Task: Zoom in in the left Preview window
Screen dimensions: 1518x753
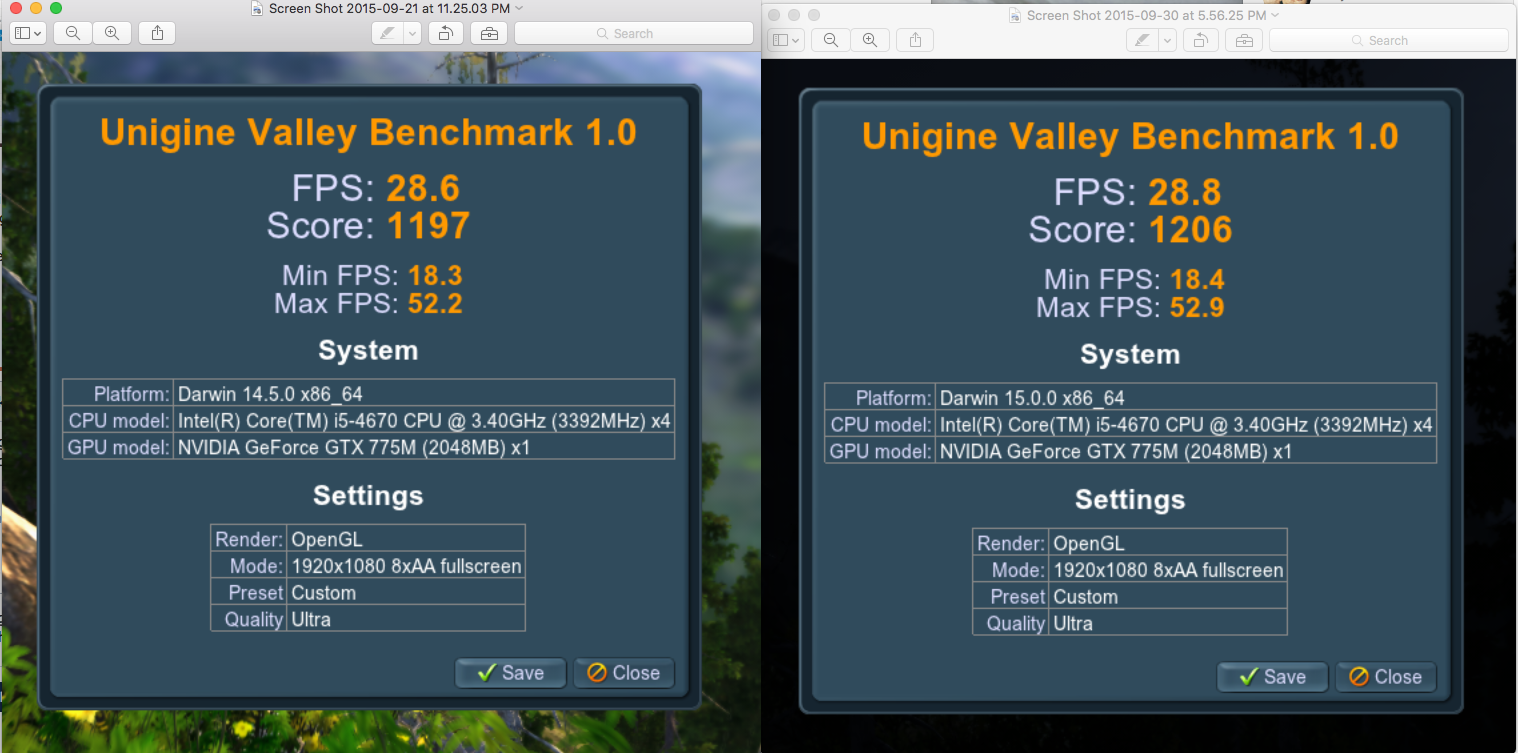Action: (x=112, y=33)
